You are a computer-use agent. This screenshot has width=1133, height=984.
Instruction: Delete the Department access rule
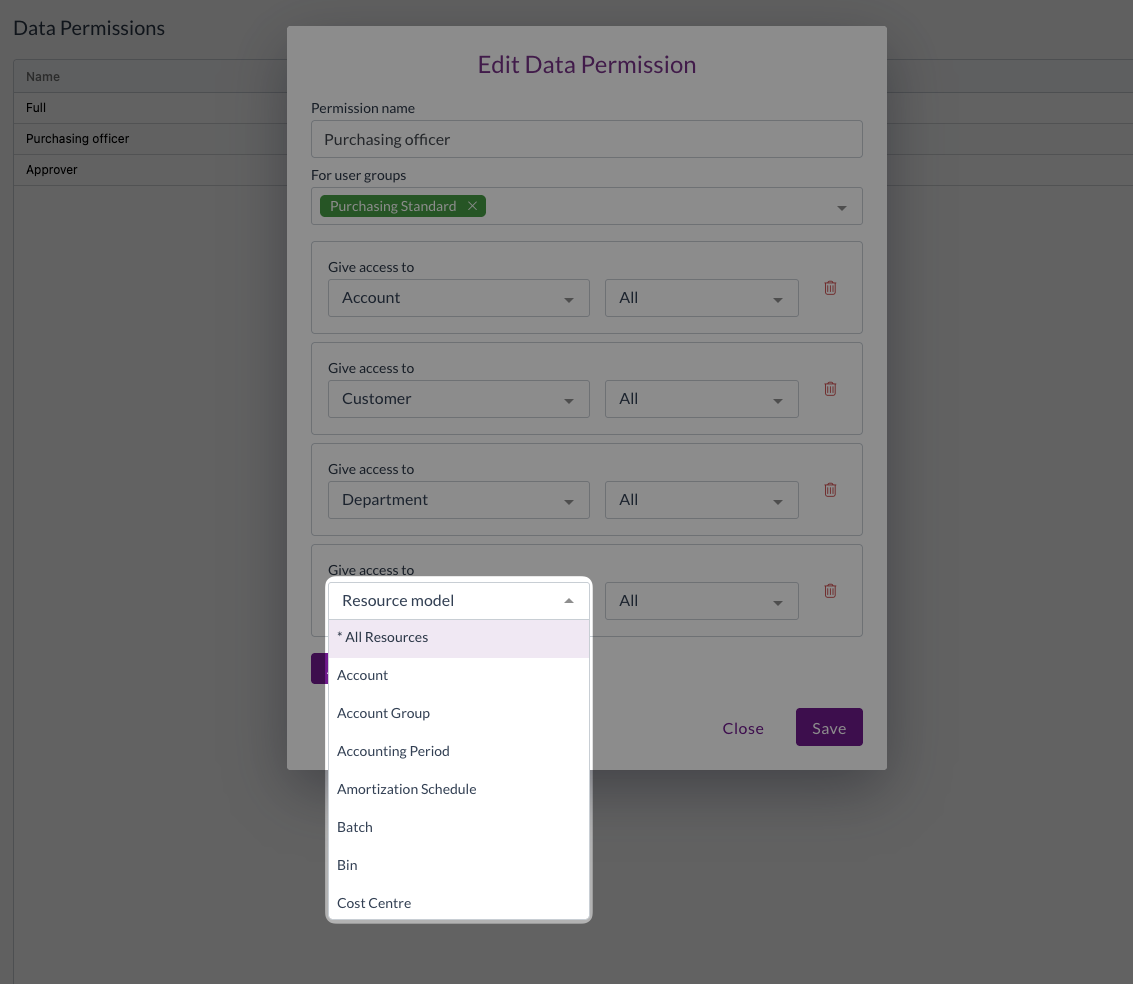pos(830,490)
